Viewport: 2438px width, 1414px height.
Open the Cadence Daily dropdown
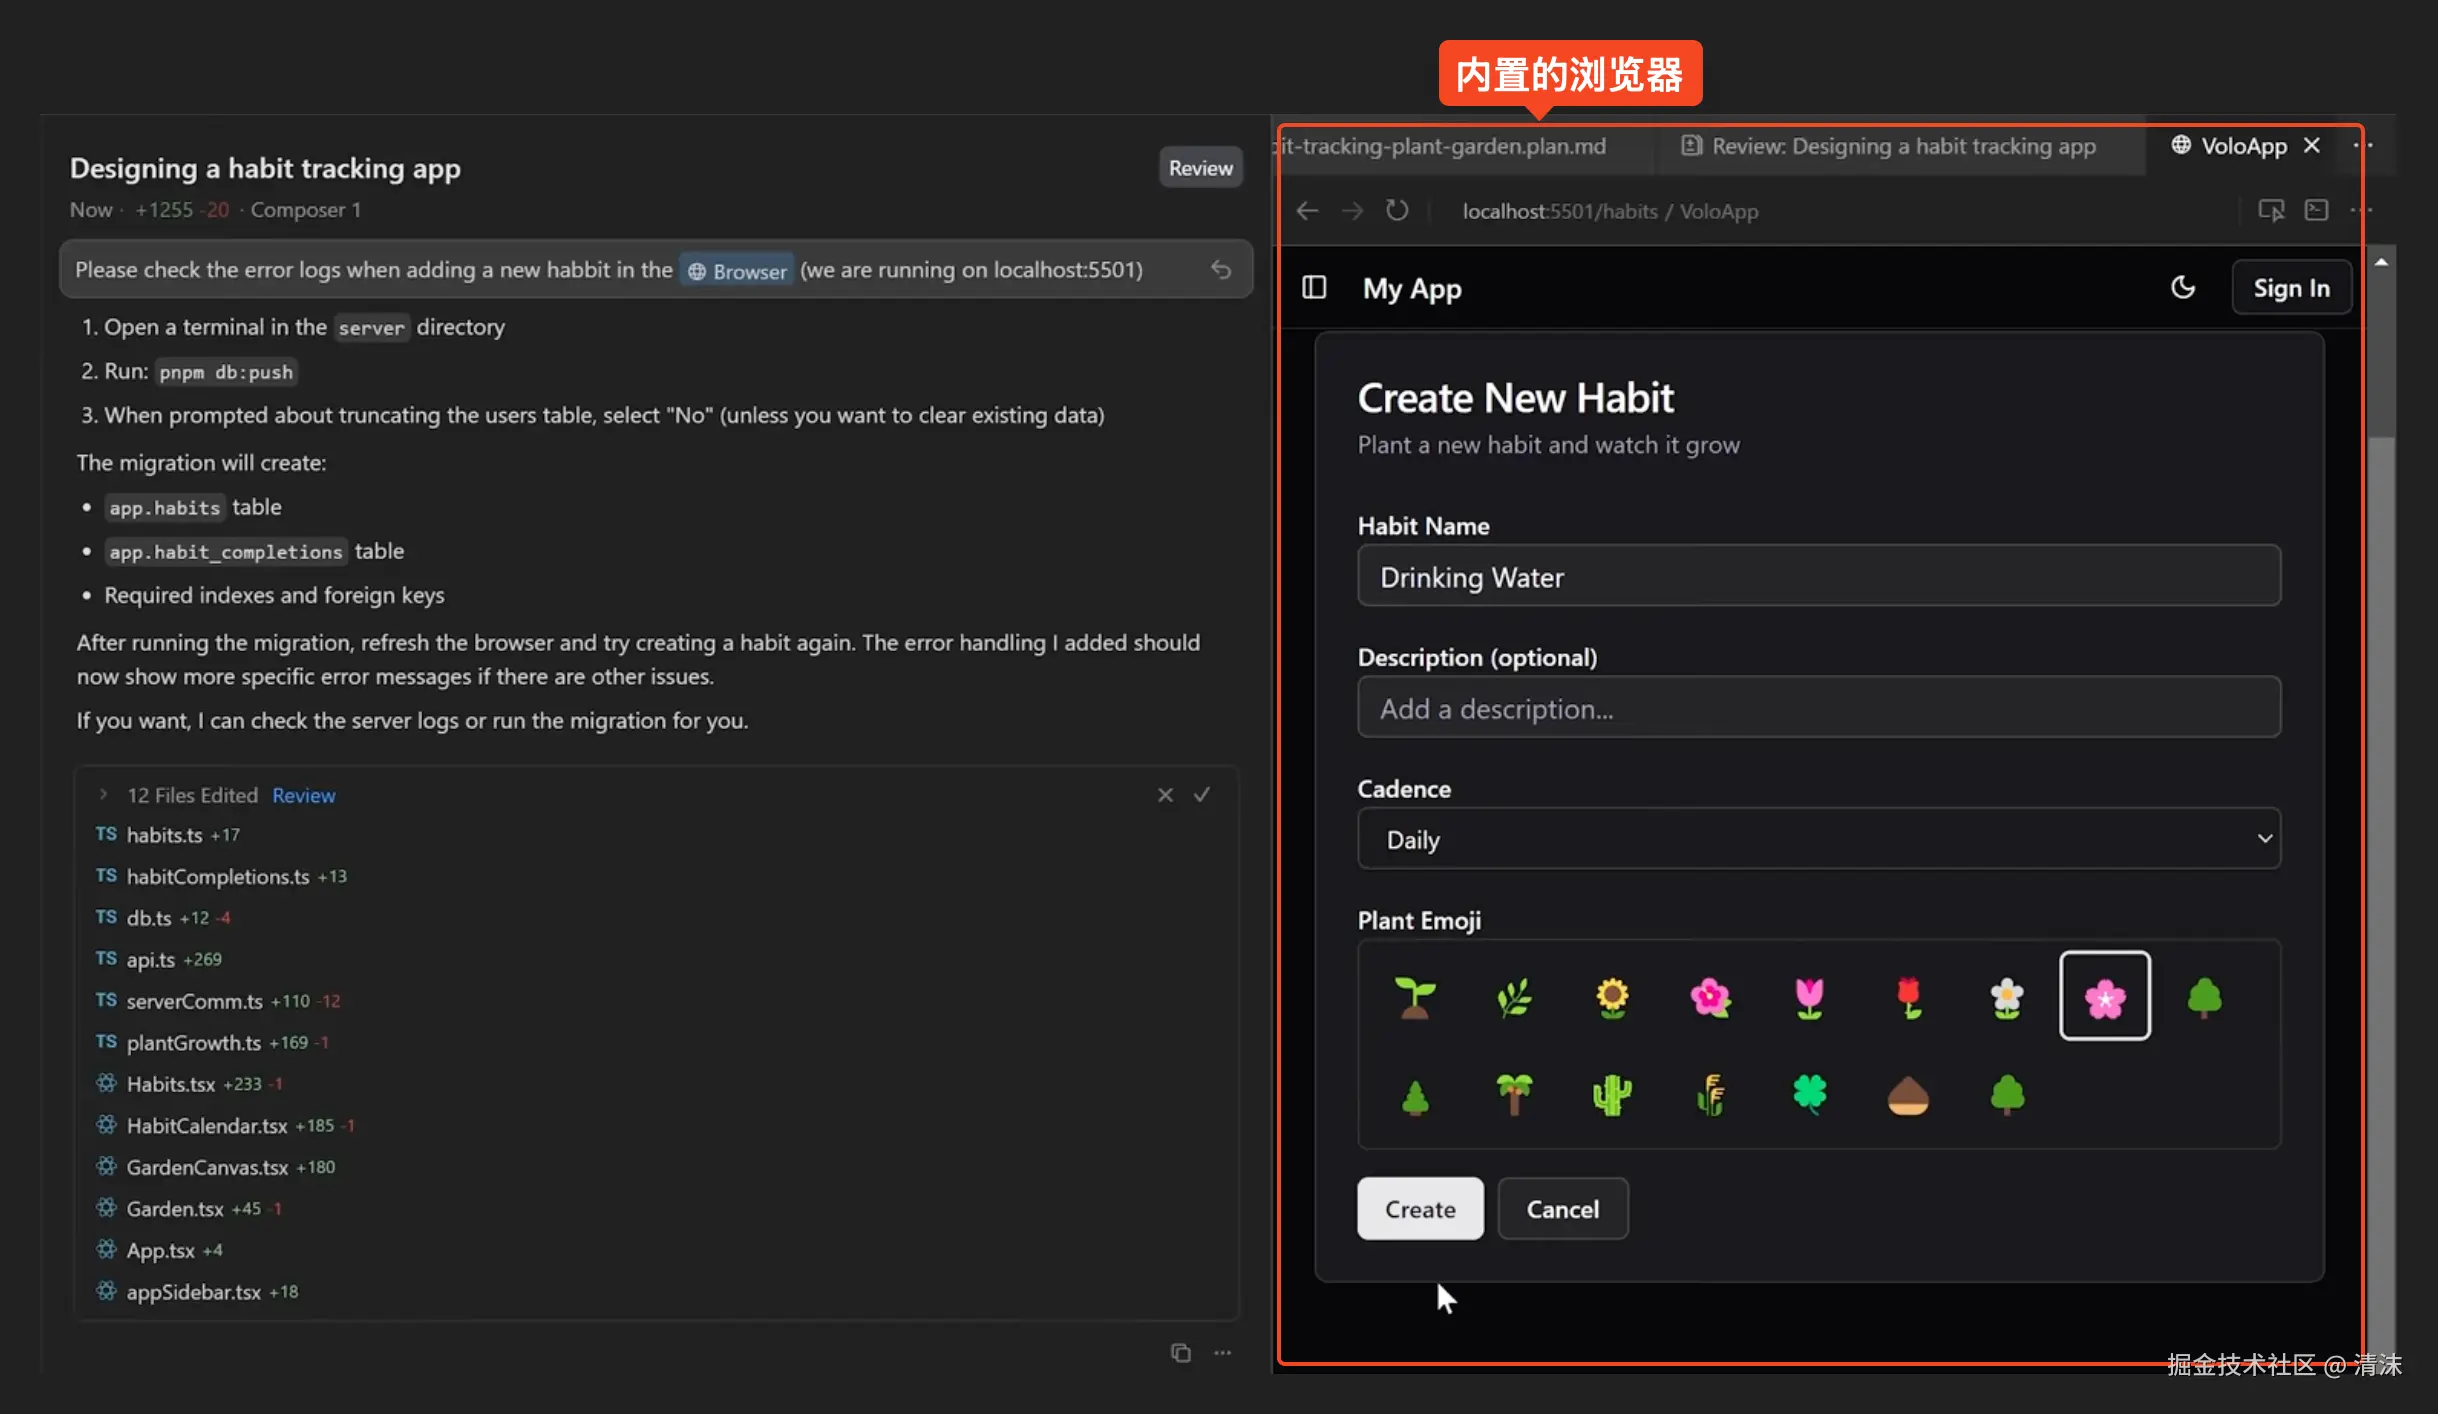(x=1818, y=839)
